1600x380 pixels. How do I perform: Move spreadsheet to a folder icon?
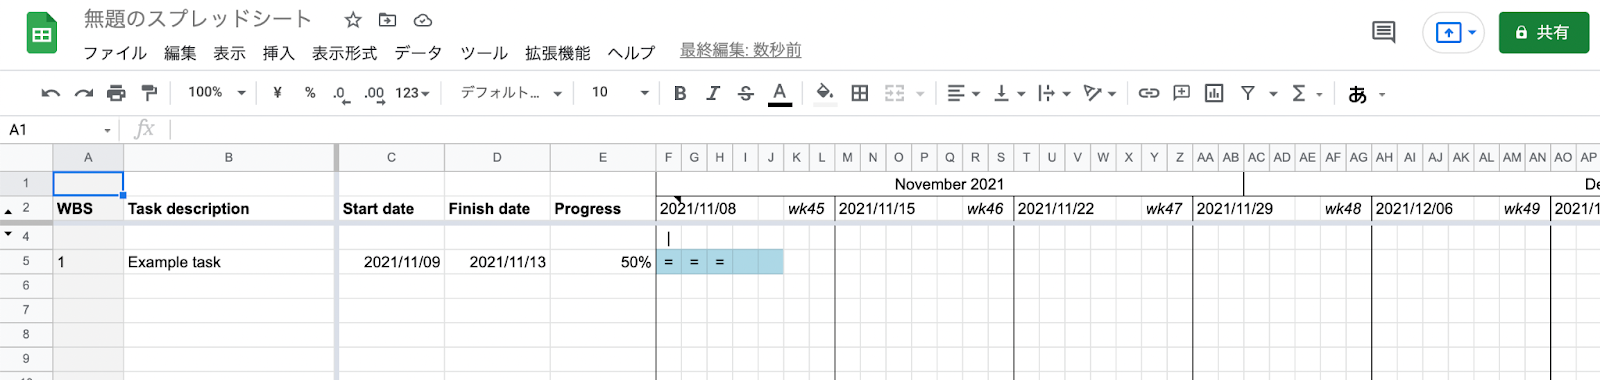point(387,20)
